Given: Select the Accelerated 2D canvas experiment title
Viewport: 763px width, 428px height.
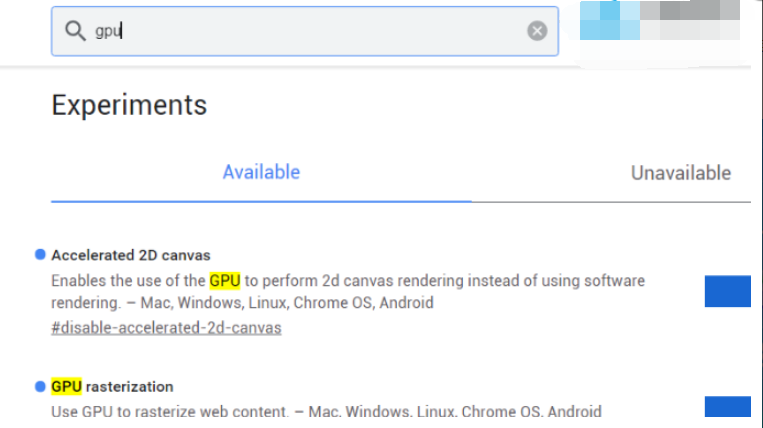Looking at the screenshot, I should pos(131,255).
